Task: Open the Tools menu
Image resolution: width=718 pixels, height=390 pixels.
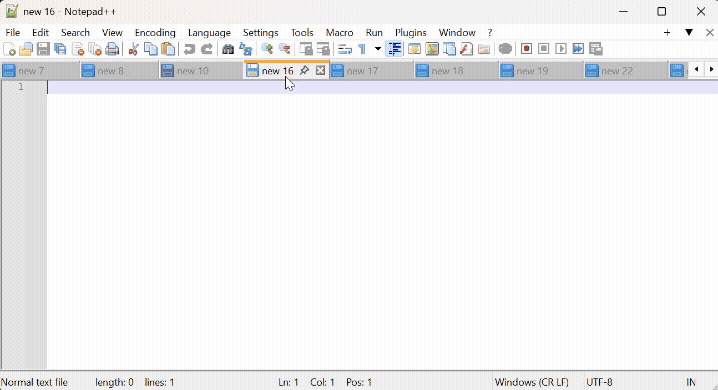Action: coord(302,32)
